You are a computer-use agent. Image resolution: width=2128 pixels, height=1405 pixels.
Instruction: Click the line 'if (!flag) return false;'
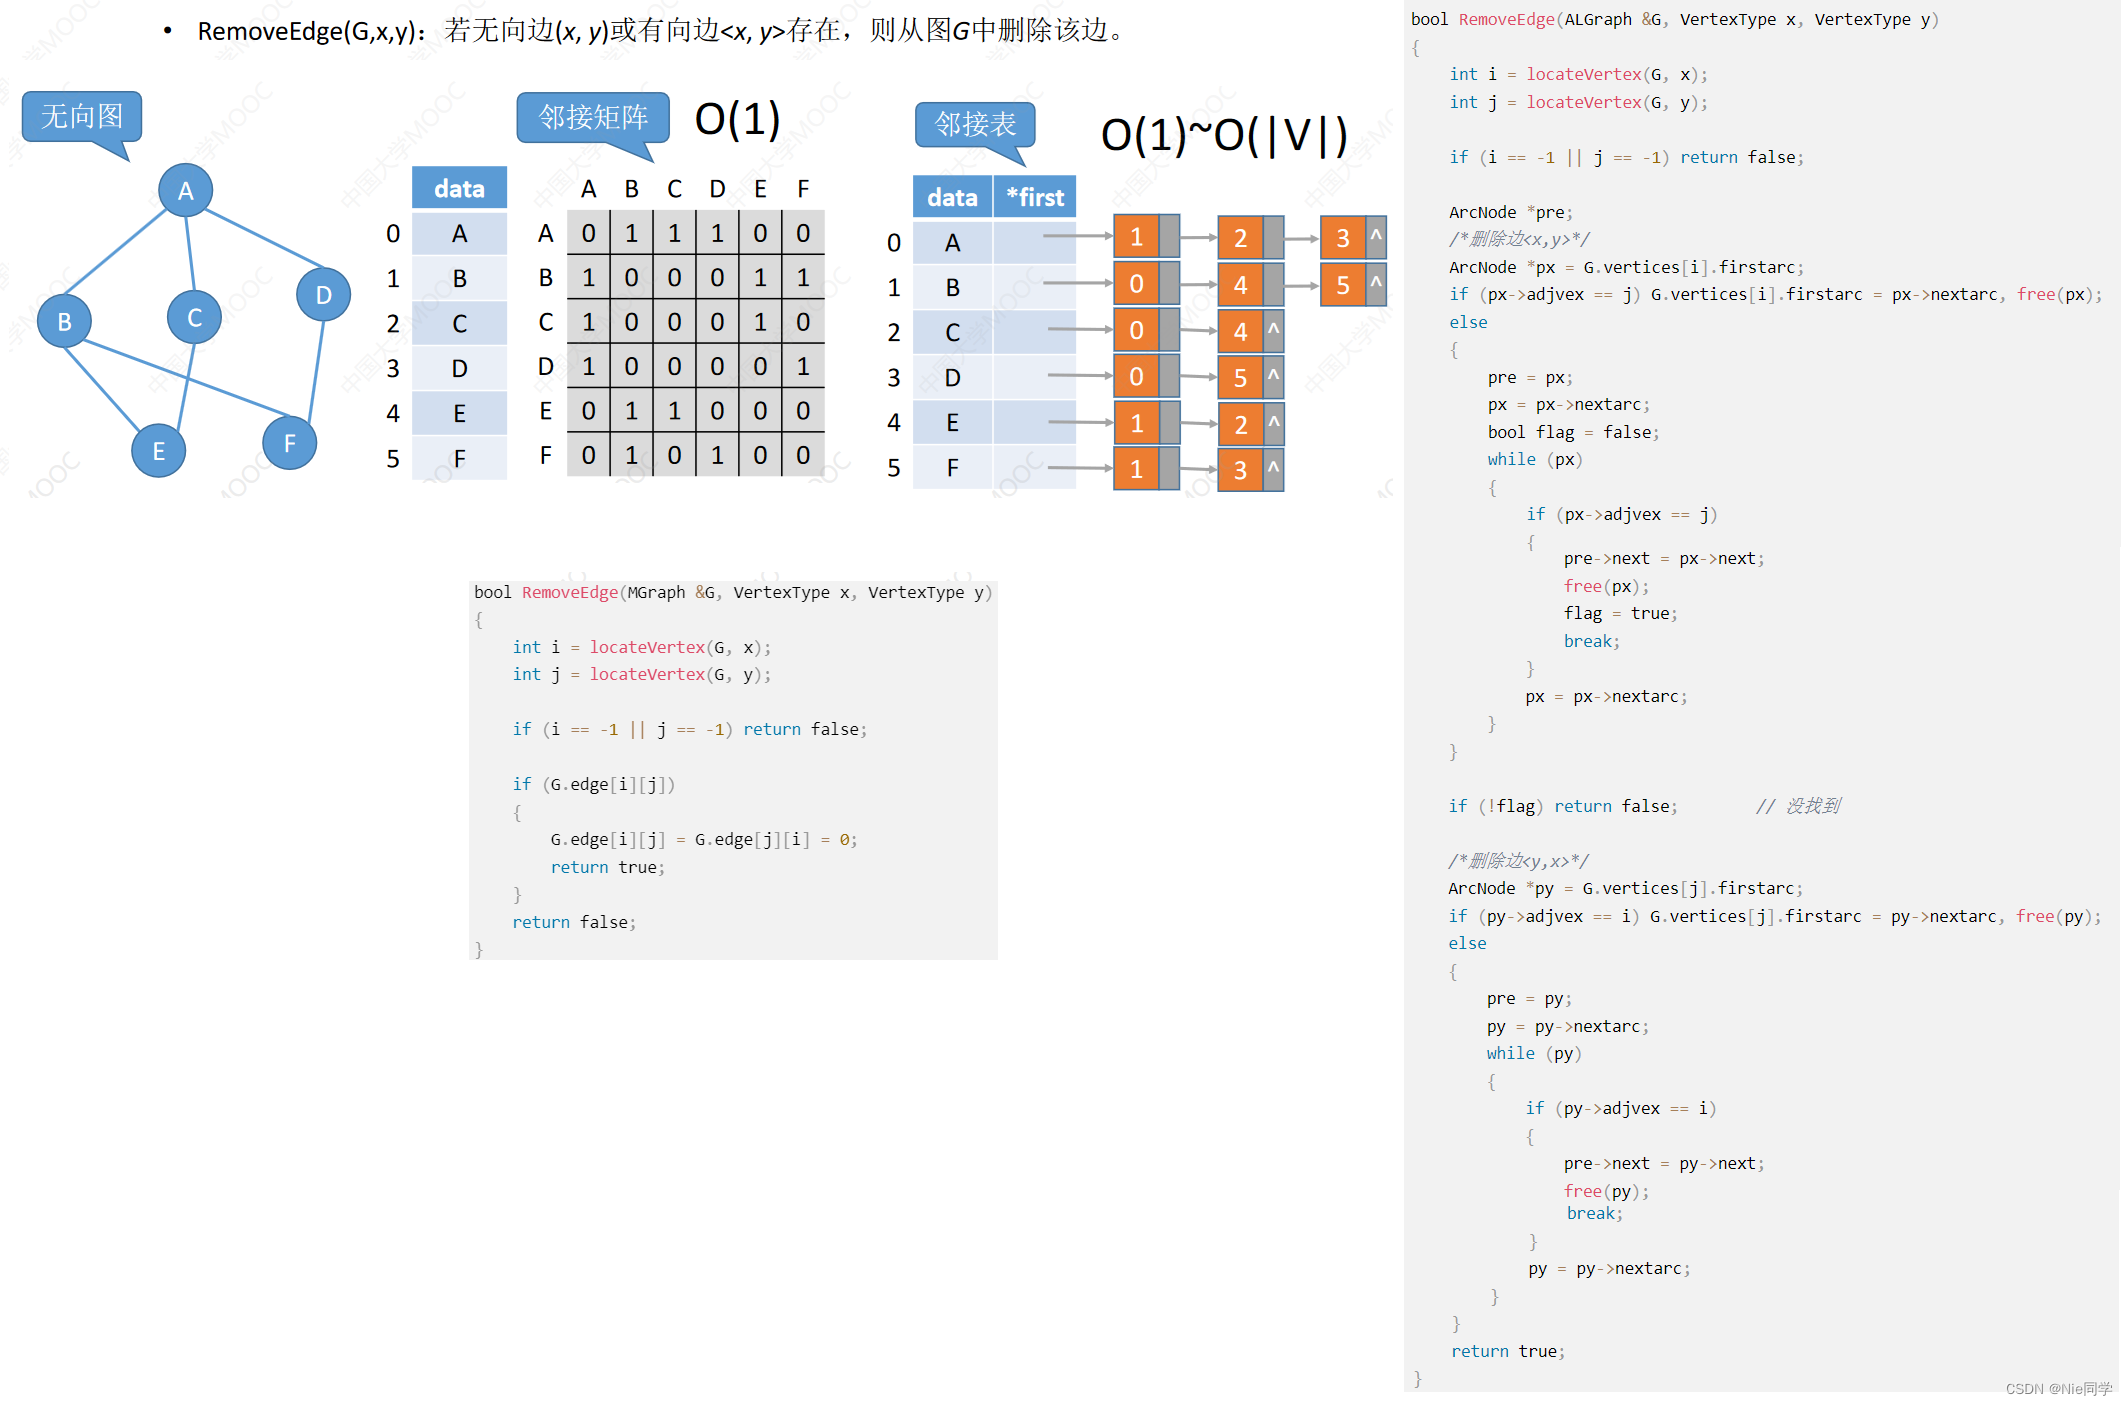coord(1563,806)
